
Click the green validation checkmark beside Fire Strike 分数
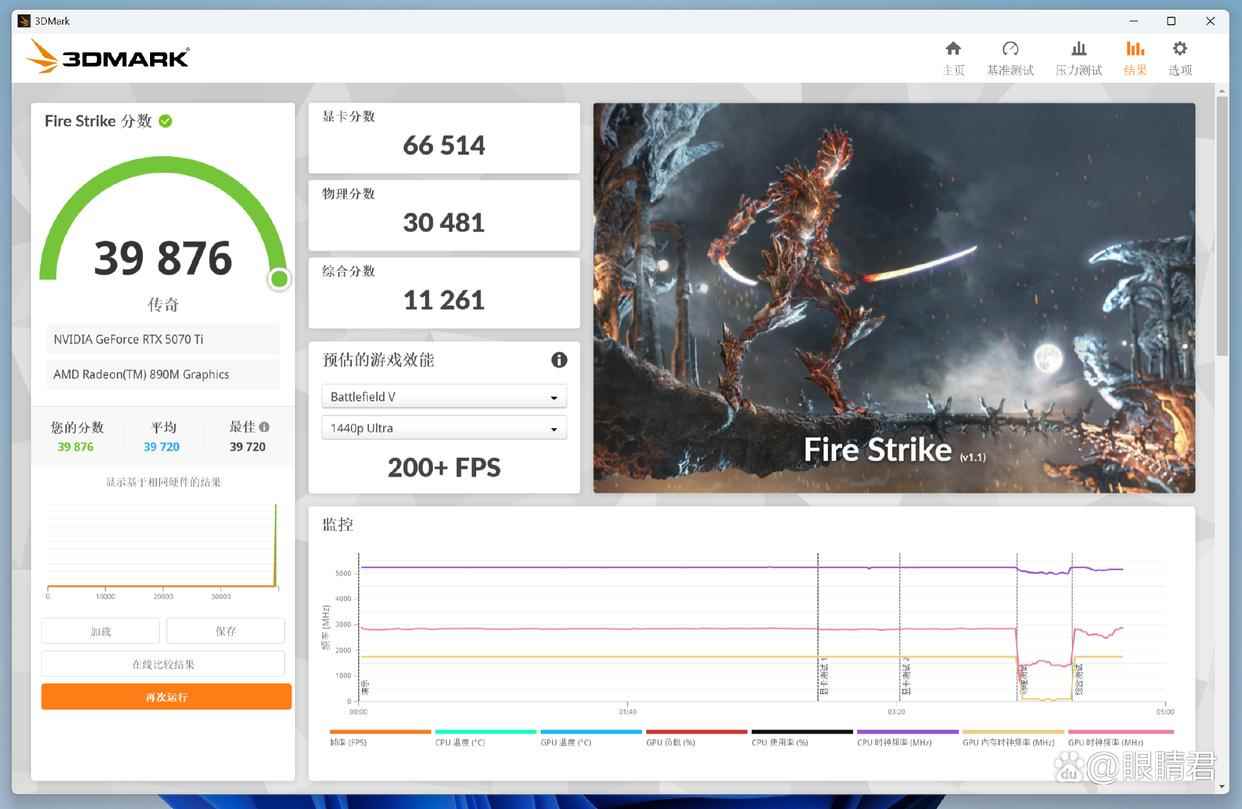[165, 121]
